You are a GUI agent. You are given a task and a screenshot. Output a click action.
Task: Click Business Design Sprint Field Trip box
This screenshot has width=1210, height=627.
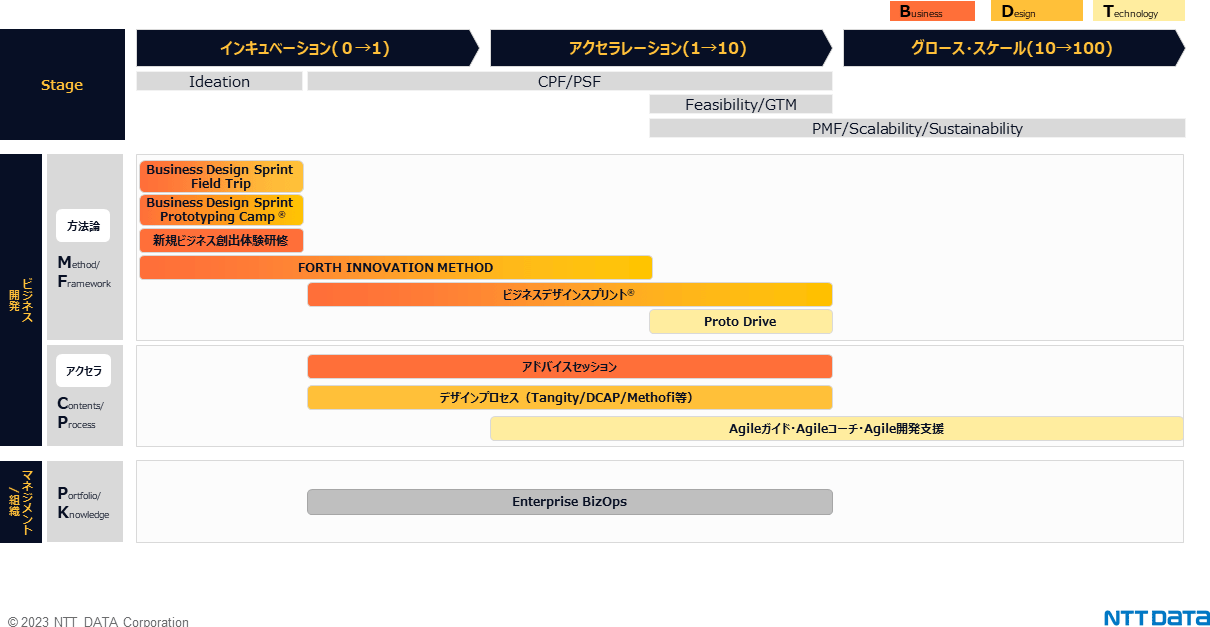[221, 177]
